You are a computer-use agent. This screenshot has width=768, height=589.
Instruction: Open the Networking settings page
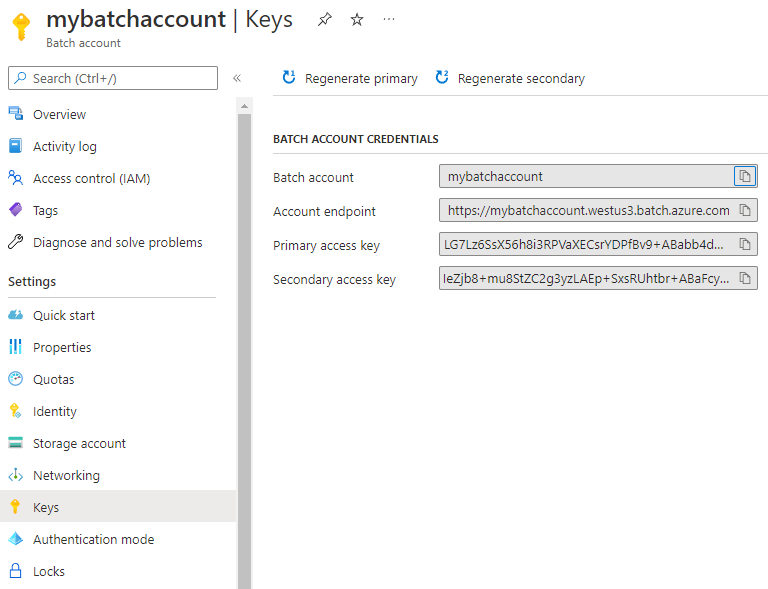[x=66, y=475]
